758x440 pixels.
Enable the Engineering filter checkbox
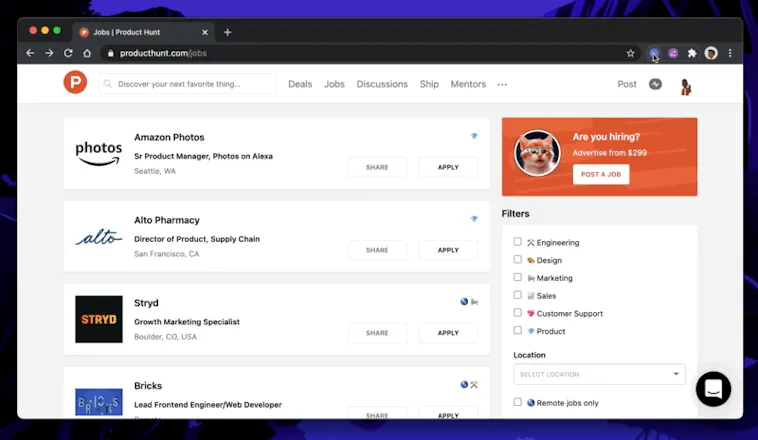(x=518, y=241)
